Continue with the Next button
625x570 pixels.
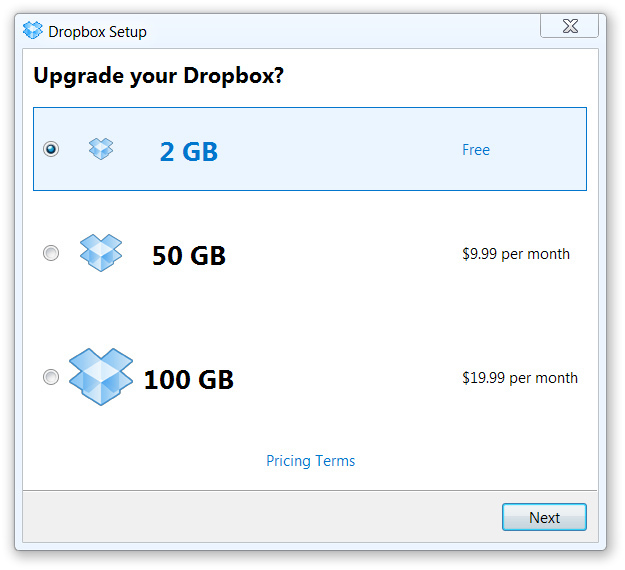coord(544,517)
